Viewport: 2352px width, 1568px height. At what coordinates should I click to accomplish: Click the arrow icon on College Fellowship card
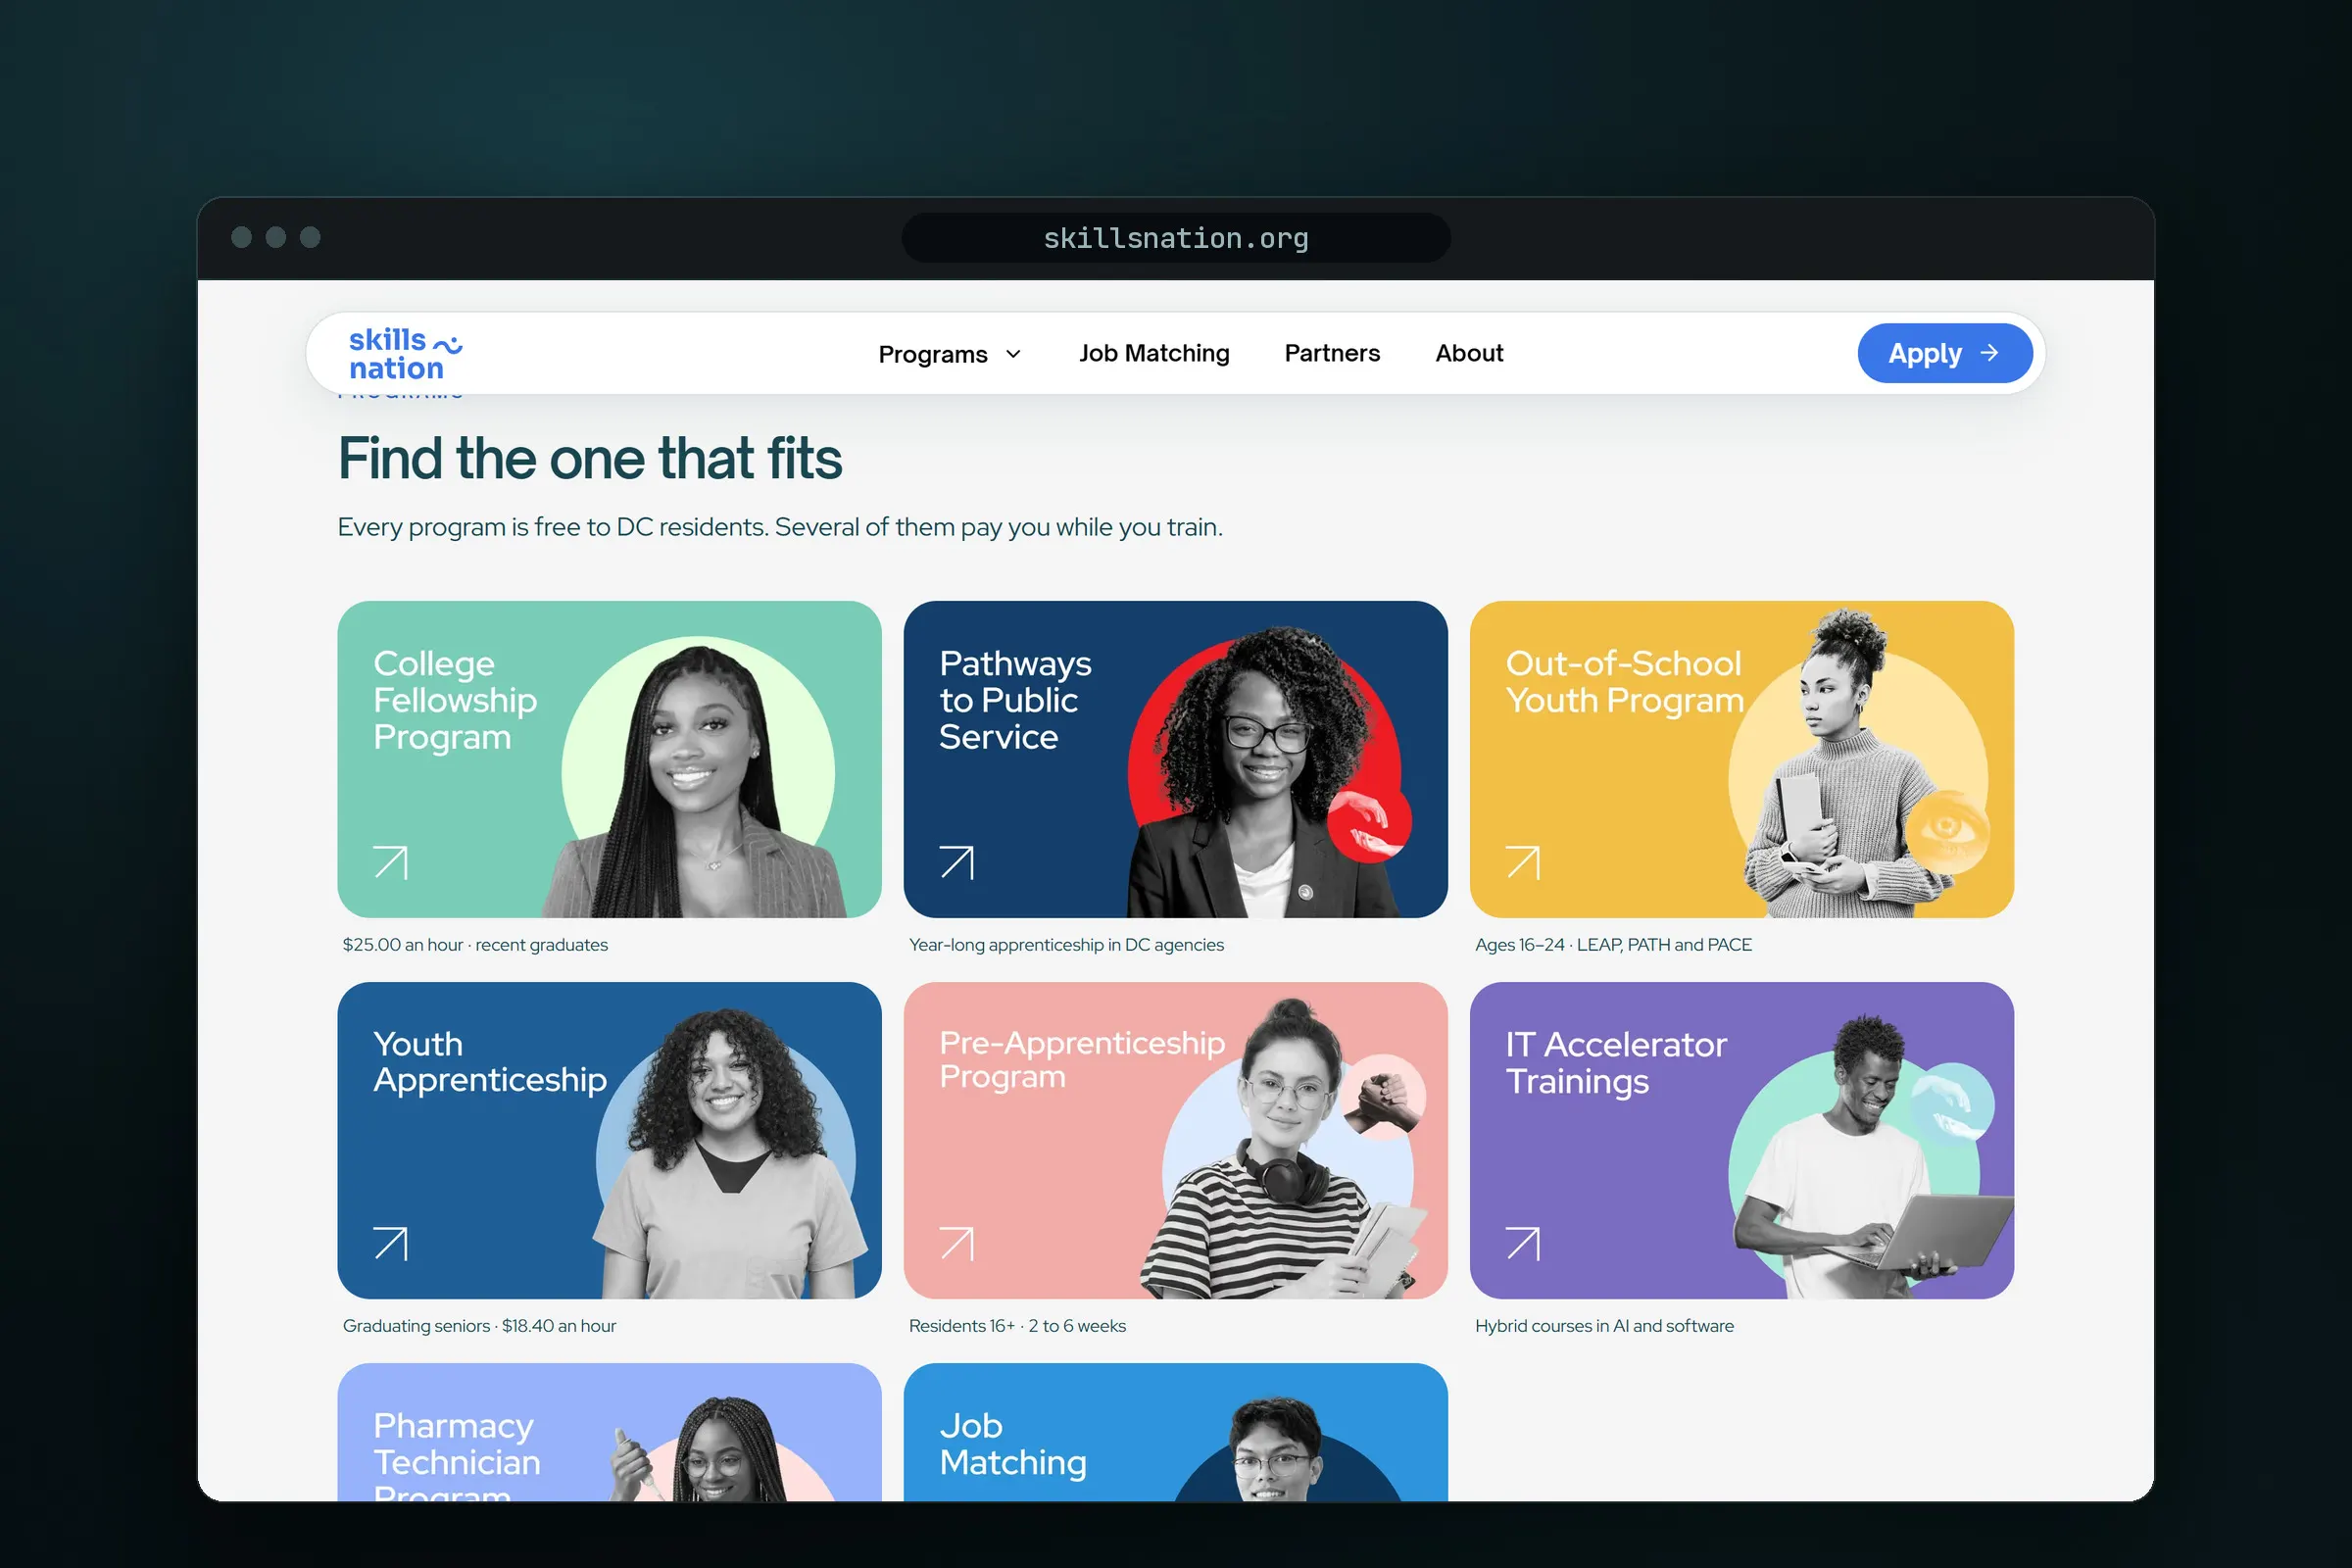(x=391, y=862)
